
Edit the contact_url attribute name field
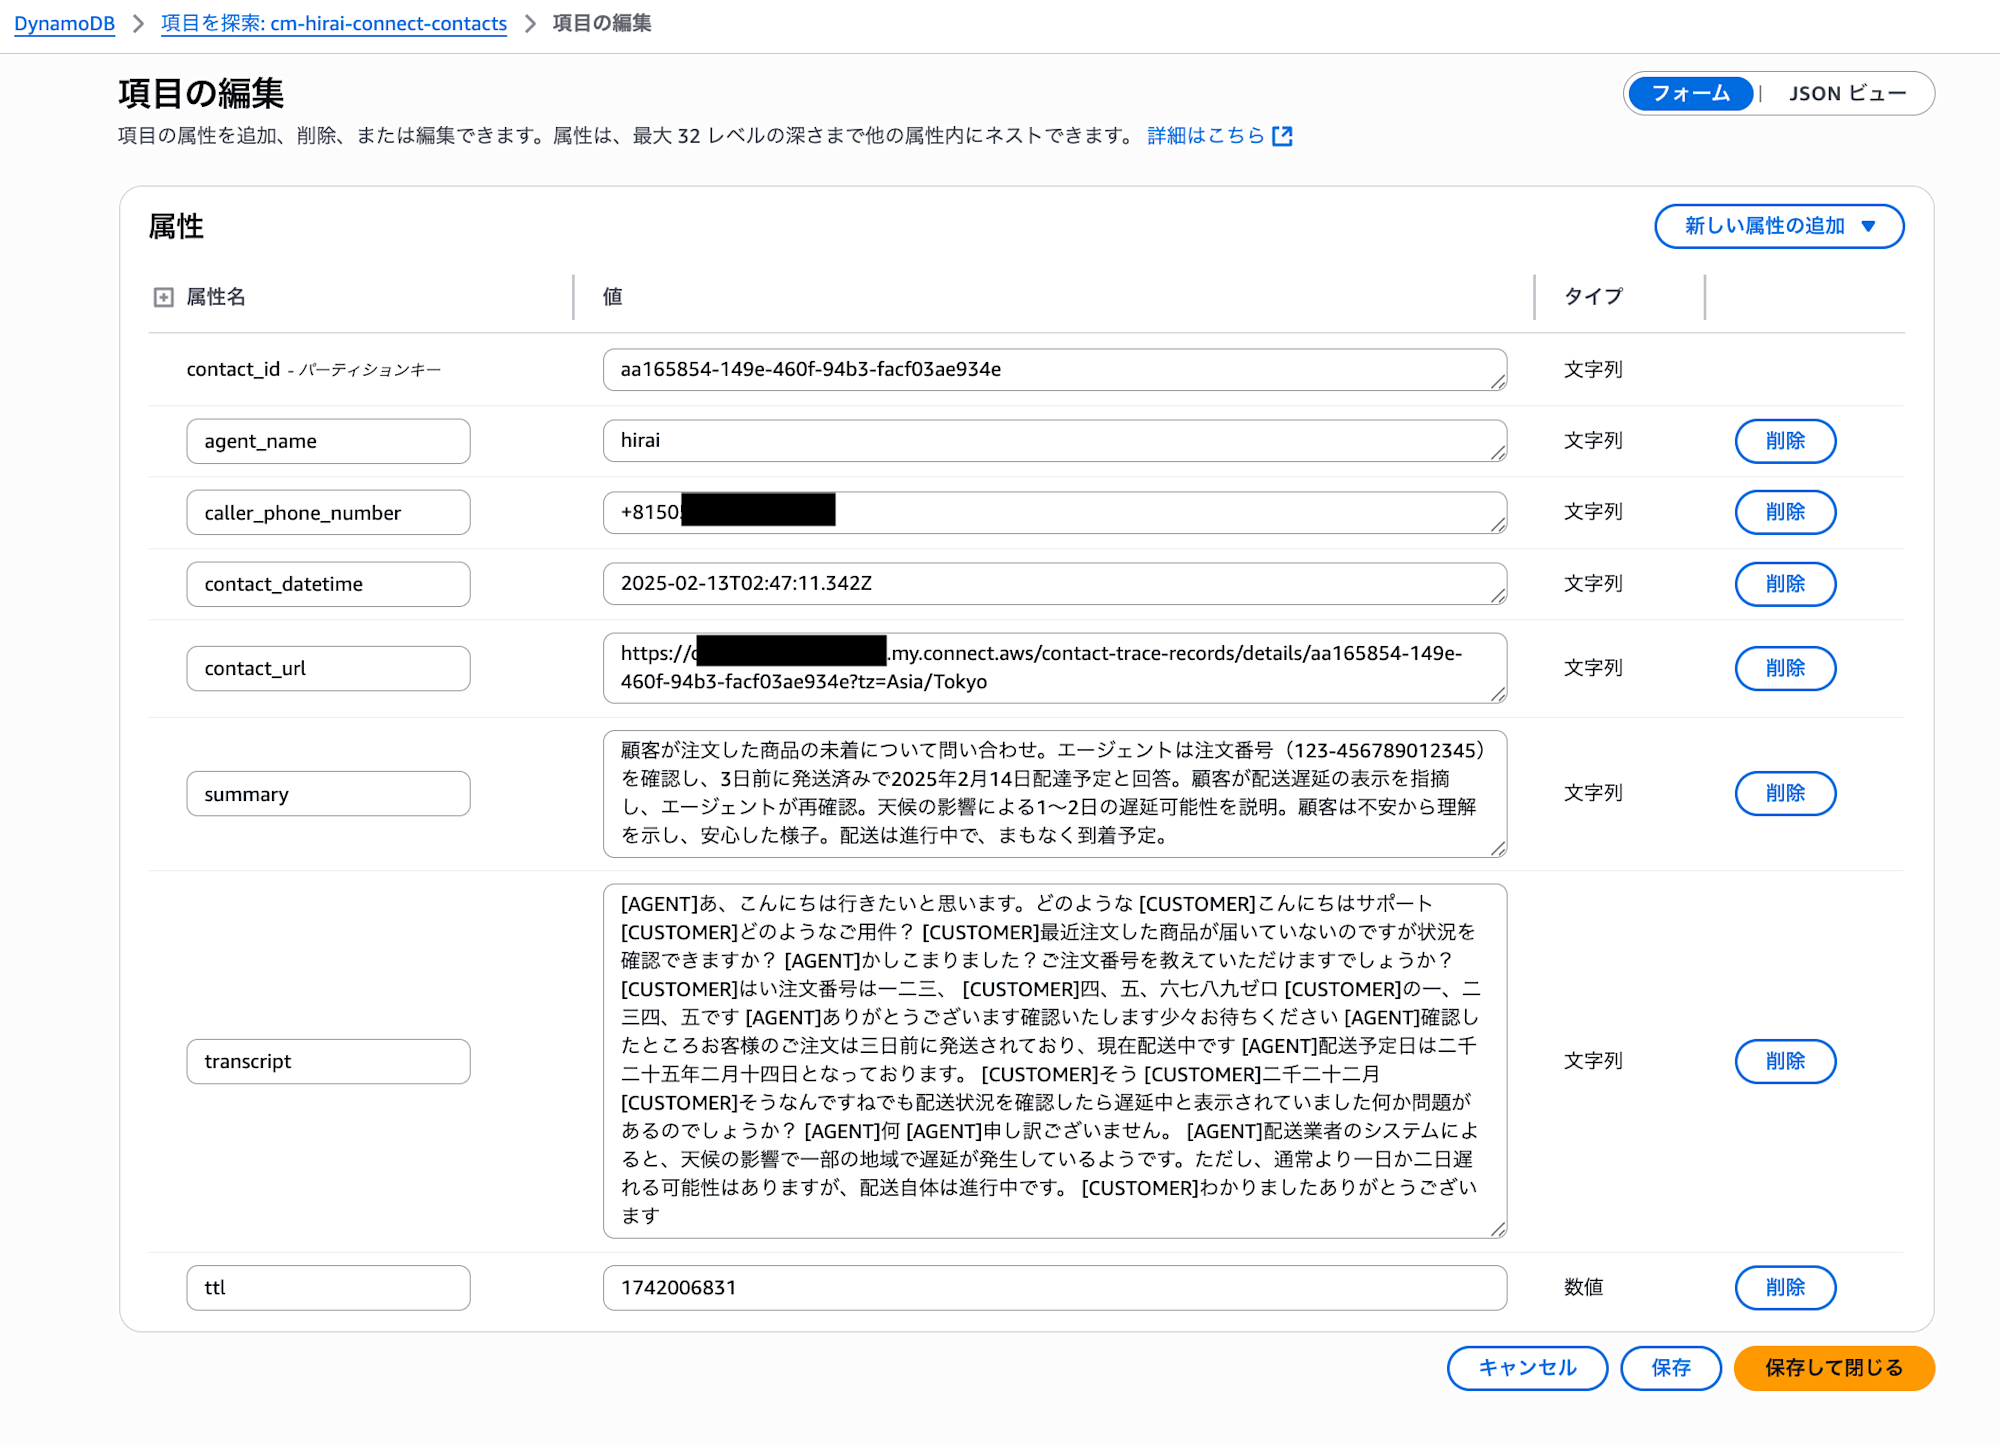(328, 668)
